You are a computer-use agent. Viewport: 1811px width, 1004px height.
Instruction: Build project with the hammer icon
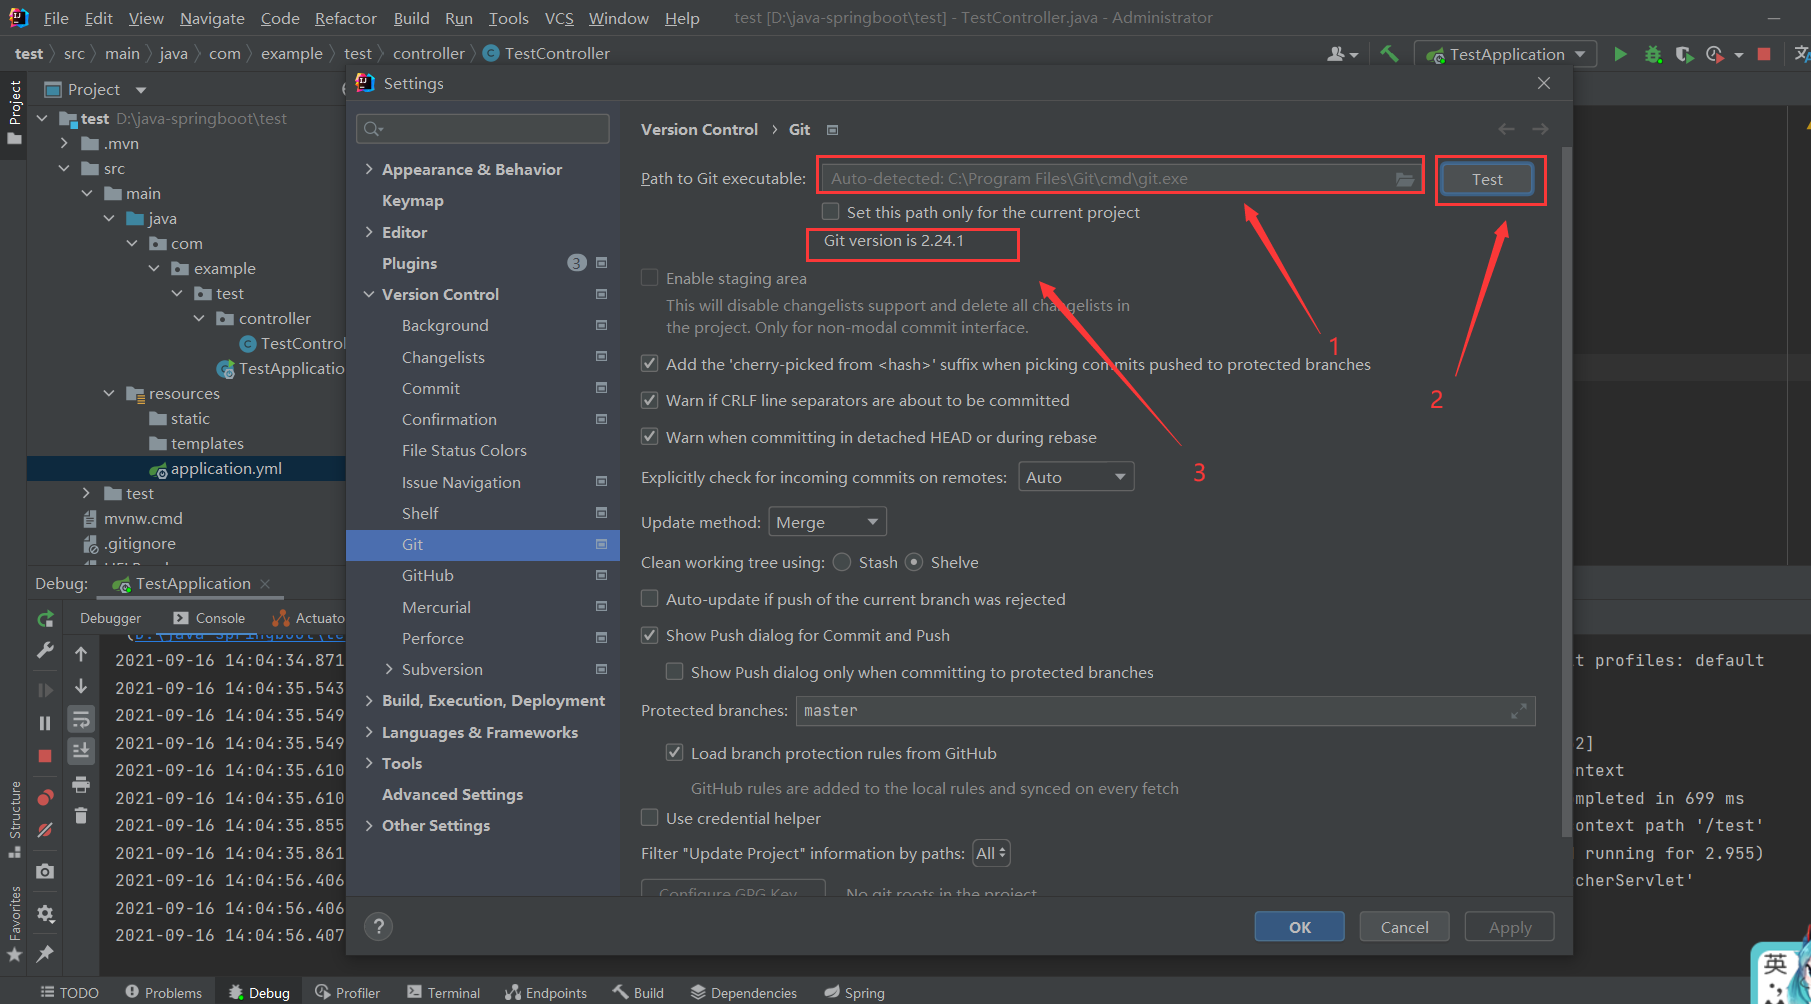1389,54
